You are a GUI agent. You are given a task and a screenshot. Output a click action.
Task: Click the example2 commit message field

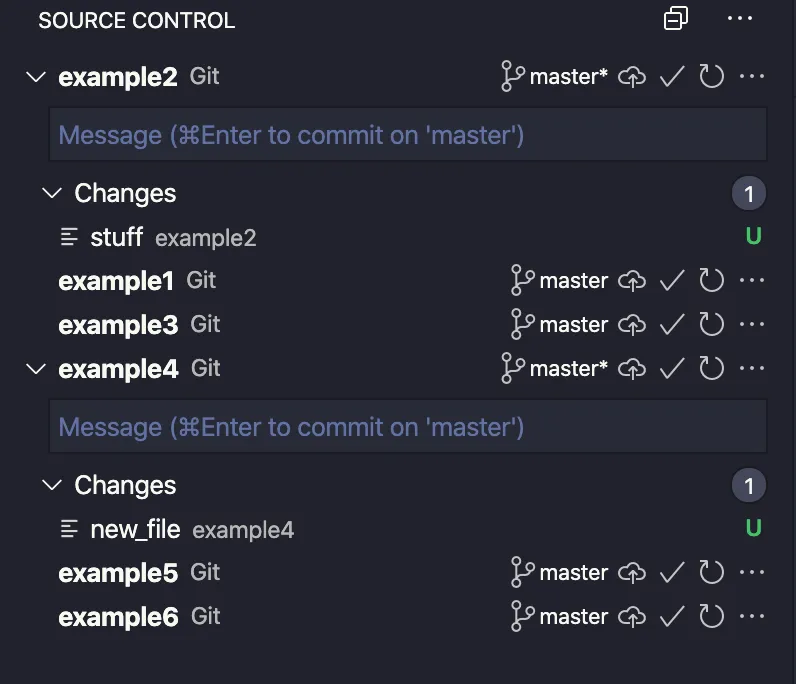407,135
